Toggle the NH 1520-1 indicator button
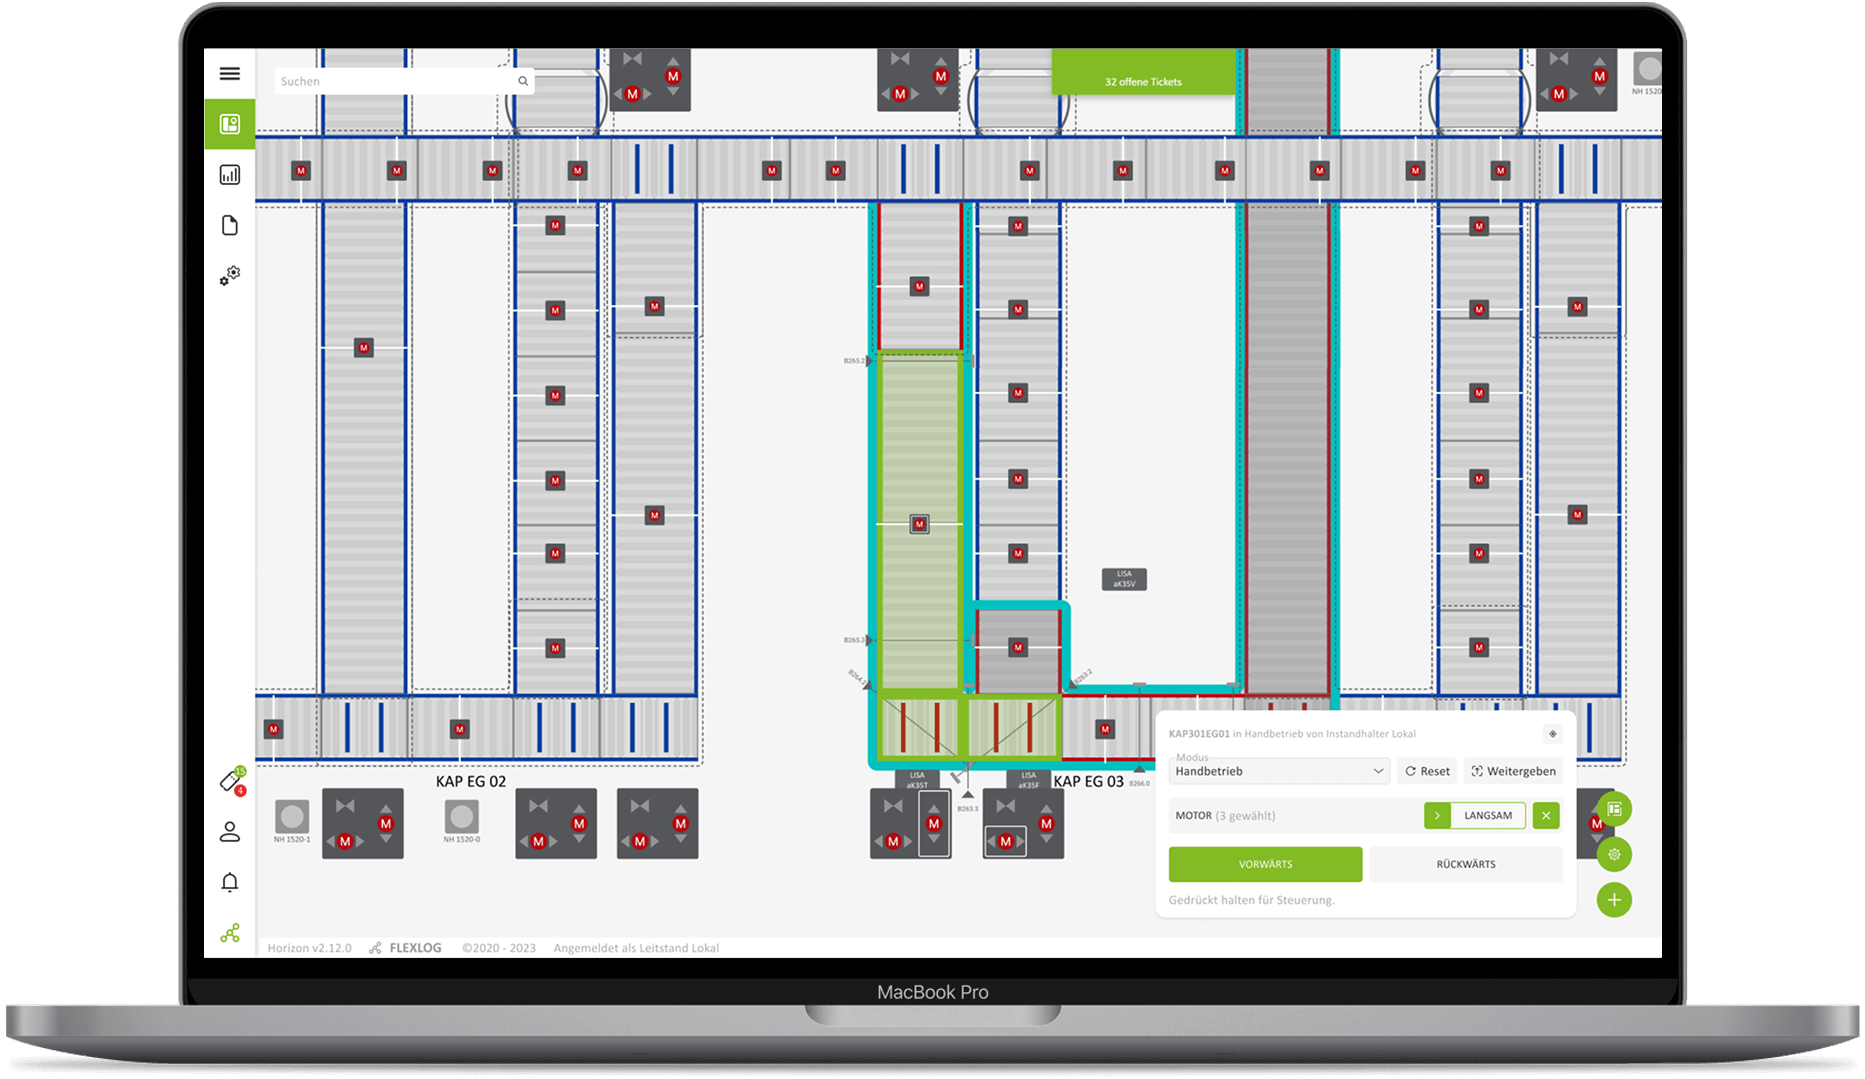This screenshot has height=1079, width=1865. [292, 816]
